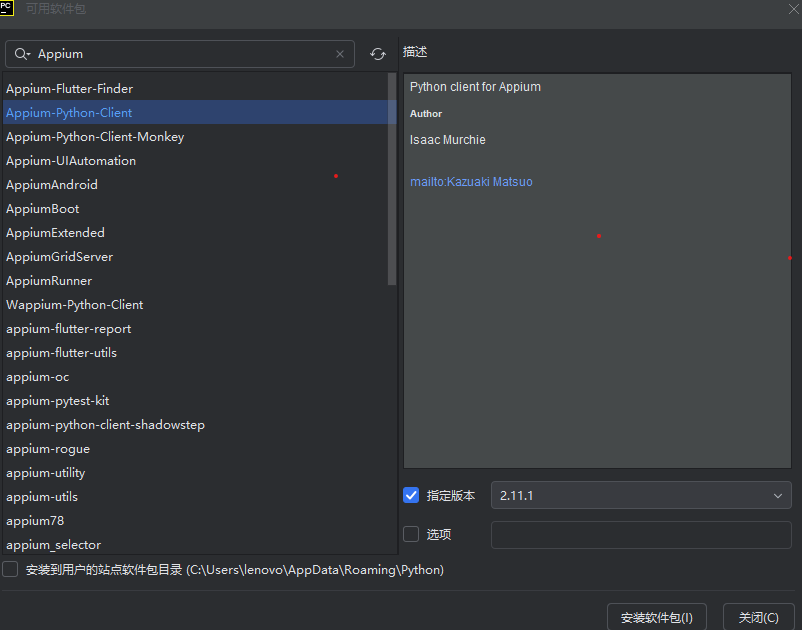This screenshot has width=802, height=630.
Task: Select appium-rogue package
Action: pyautogui.click(x=196, y=449)
